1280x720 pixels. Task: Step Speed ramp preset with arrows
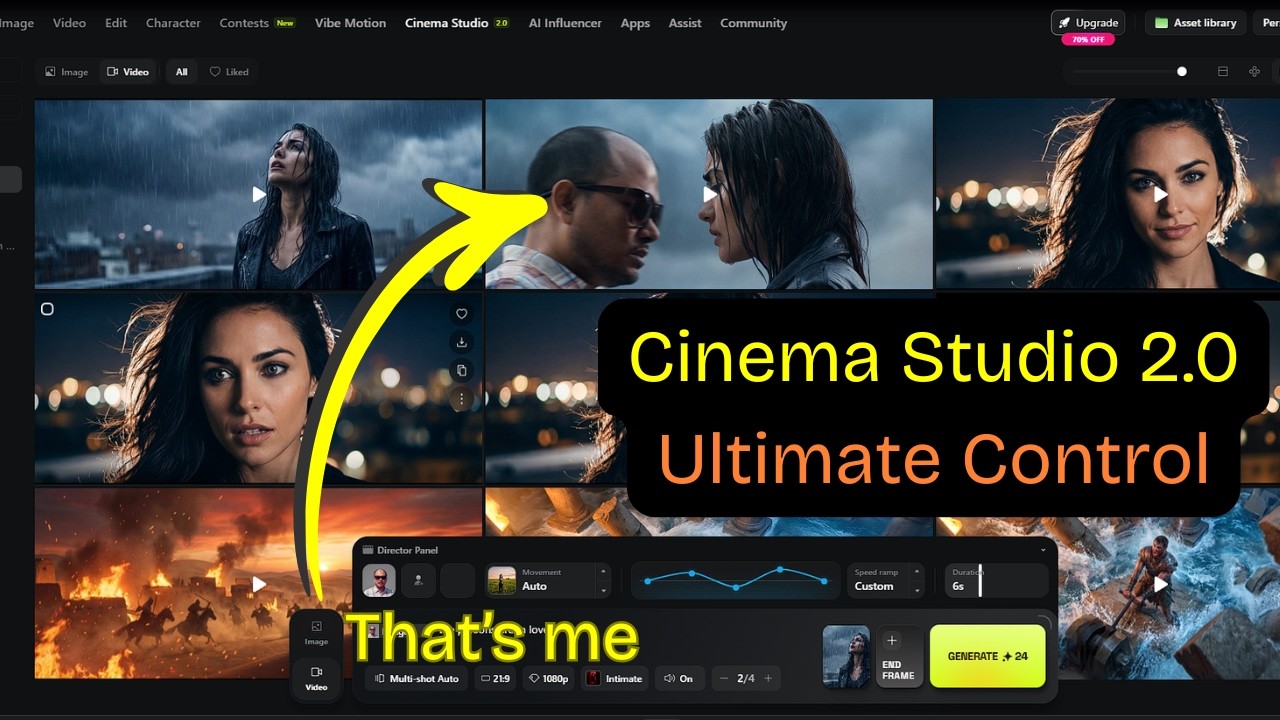click(917, 581)
